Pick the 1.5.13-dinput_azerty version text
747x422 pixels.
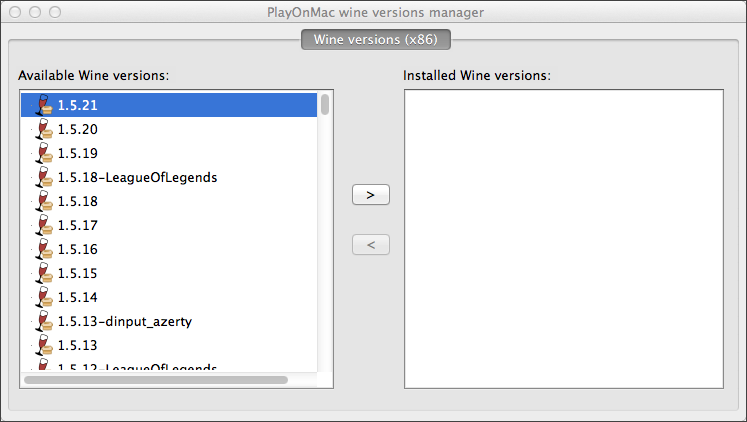[x=124, y=321]
